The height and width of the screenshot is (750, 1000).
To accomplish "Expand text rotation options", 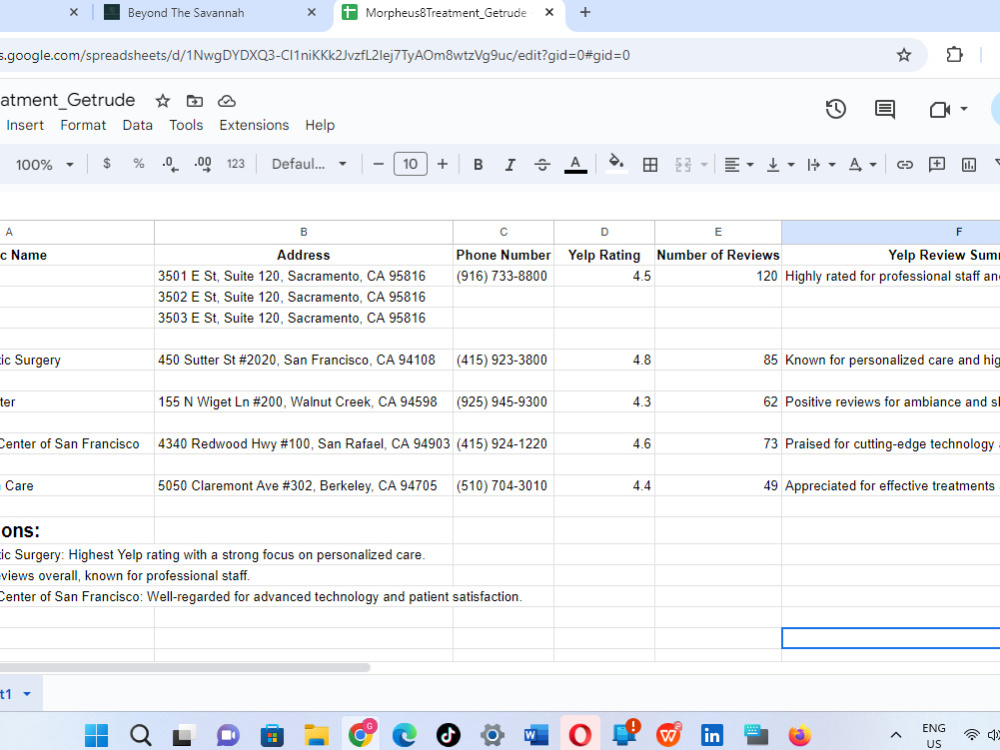I will tap(873, 165).
